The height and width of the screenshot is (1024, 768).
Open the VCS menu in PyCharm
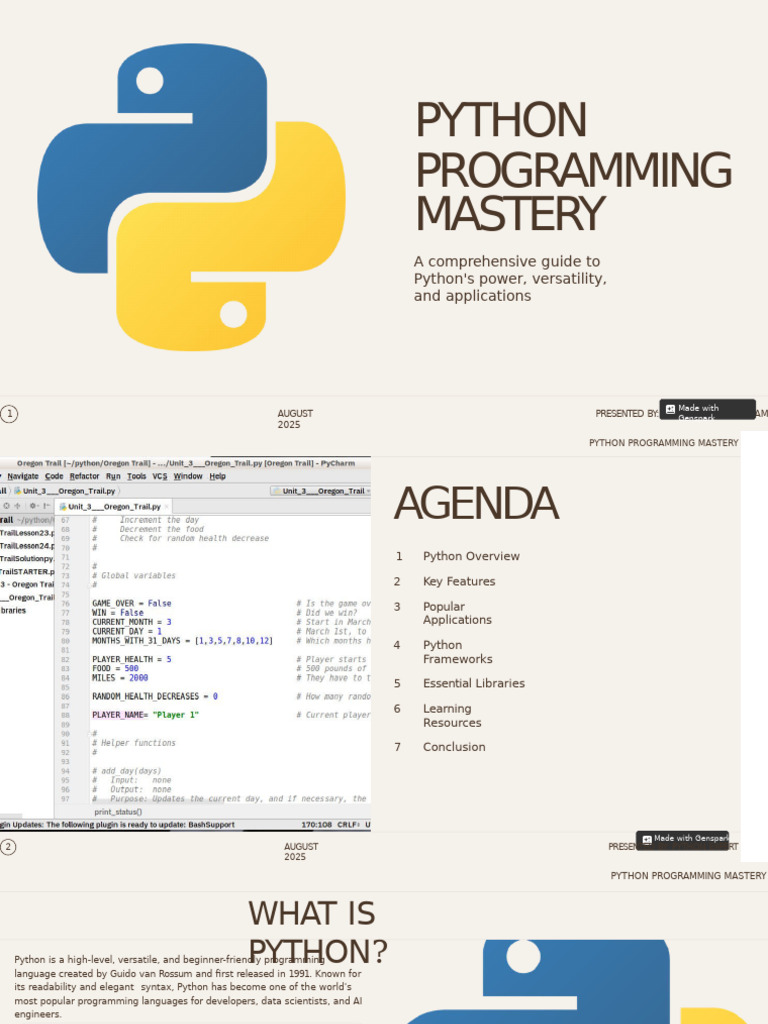160,476
